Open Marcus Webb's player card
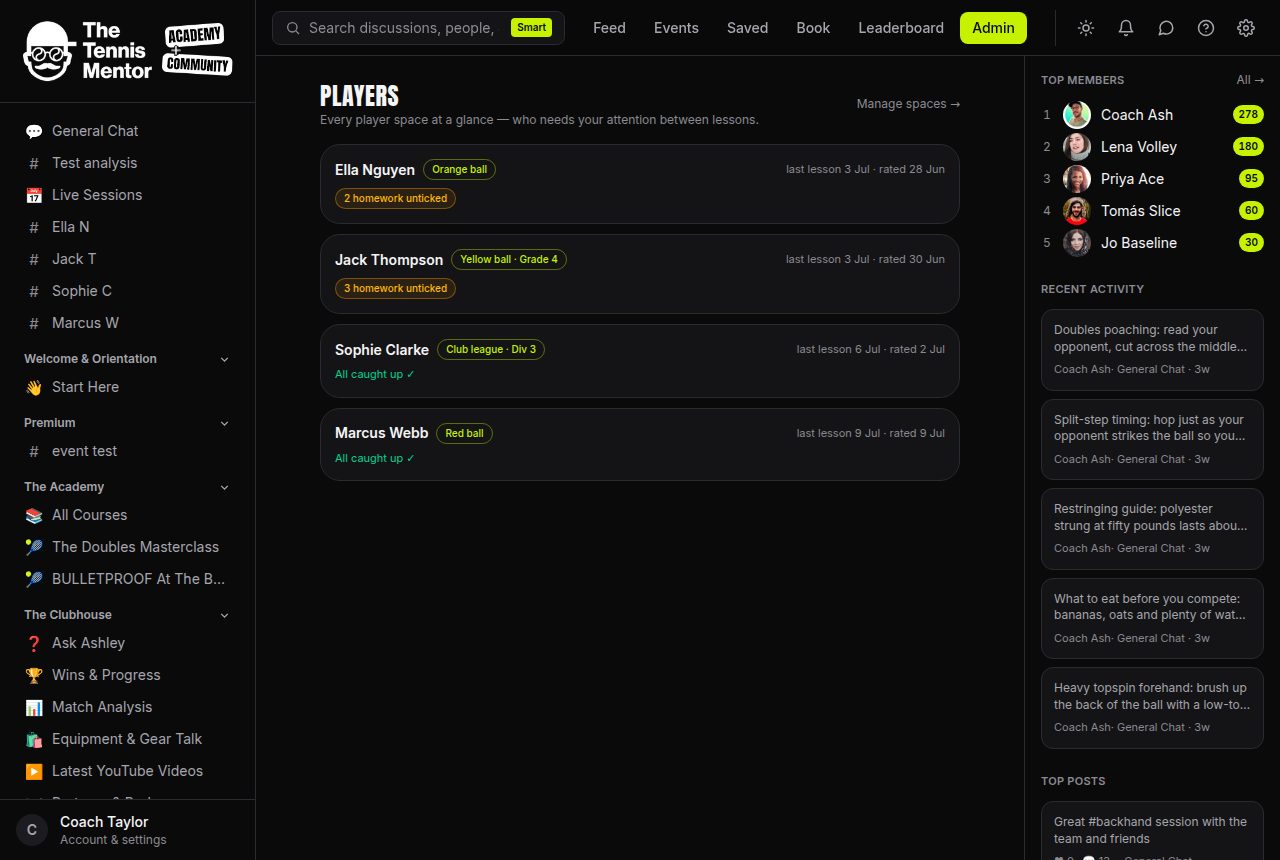 tap(640, 444)
